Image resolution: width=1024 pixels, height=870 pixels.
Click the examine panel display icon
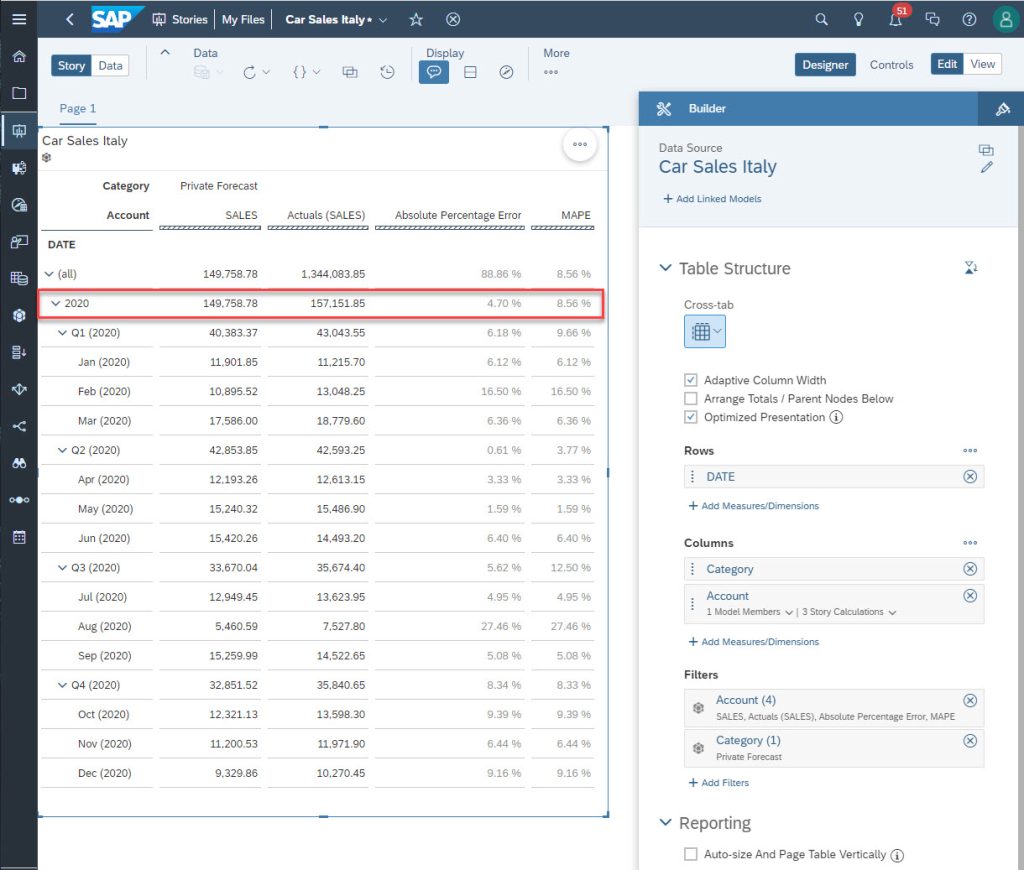pos(470,72)
